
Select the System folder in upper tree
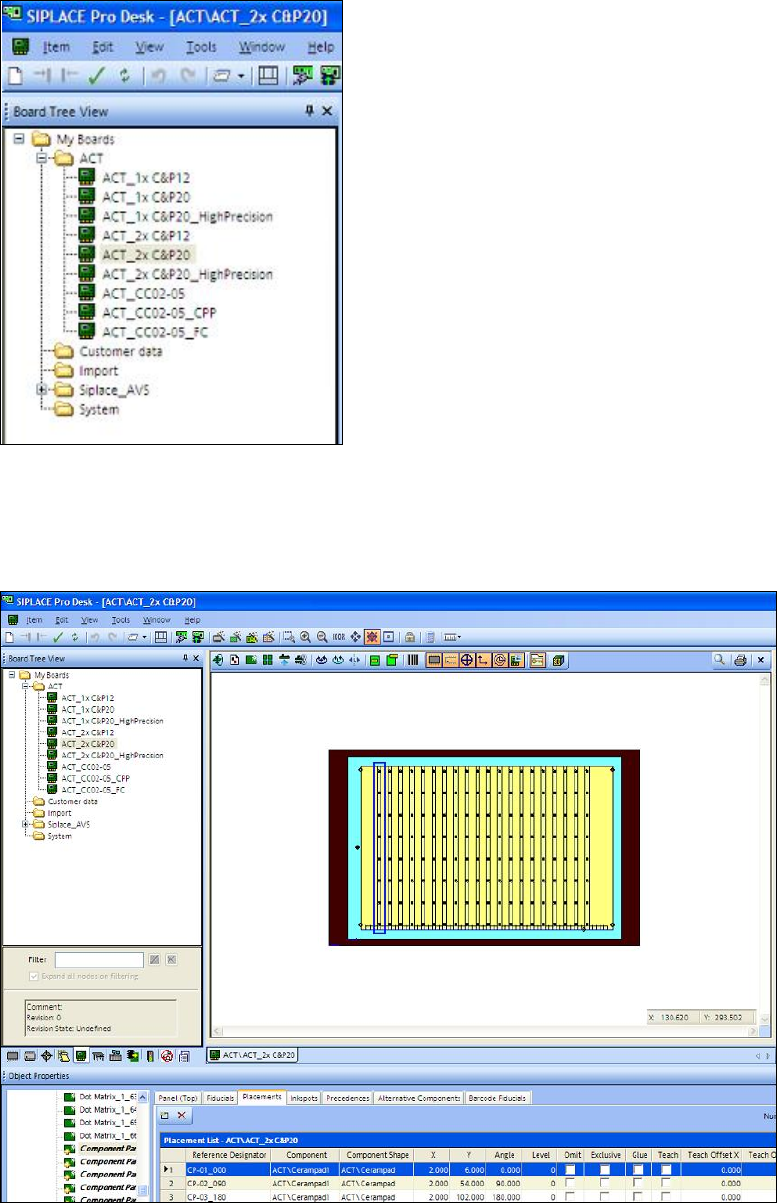click(98, 409)
